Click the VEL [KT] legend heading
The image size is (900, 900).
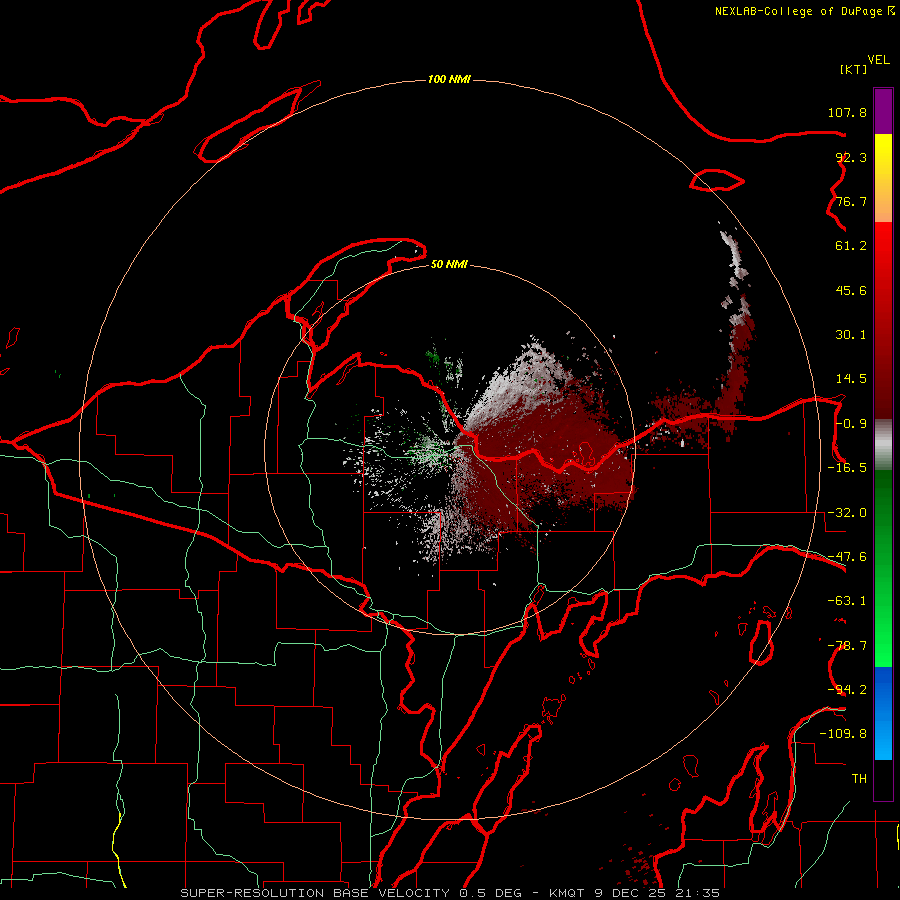tap(864, 64)
